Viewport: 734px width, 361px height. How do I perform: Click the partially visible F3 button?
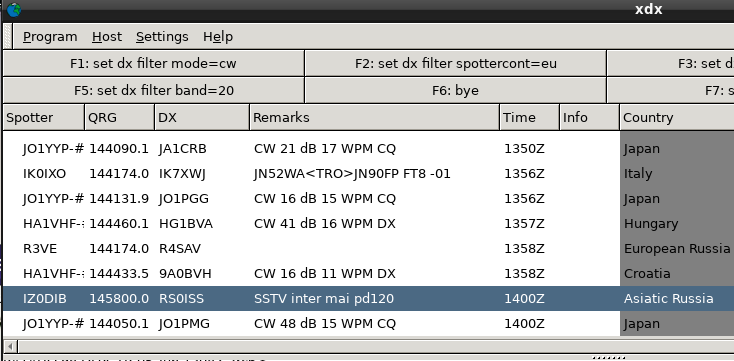click(670, 63)
